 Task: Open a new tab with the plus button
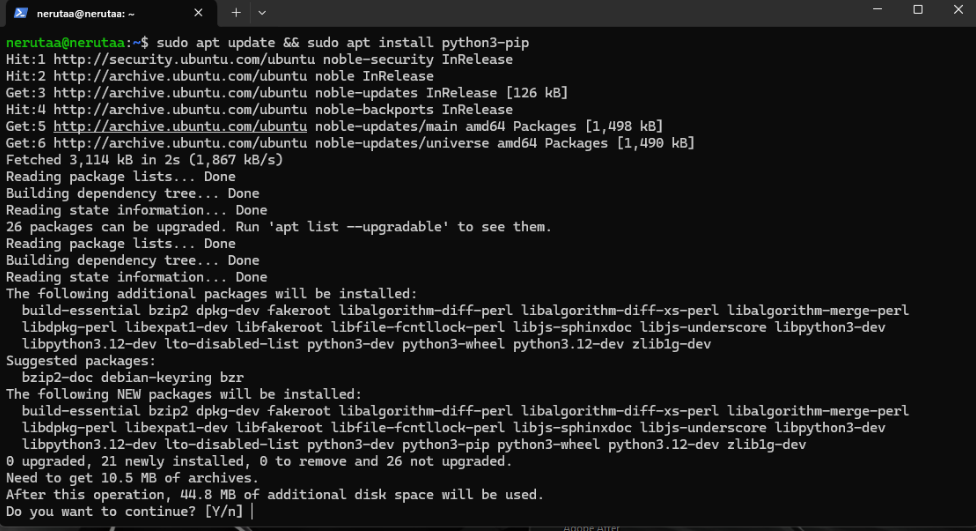(x=236, y=12)
